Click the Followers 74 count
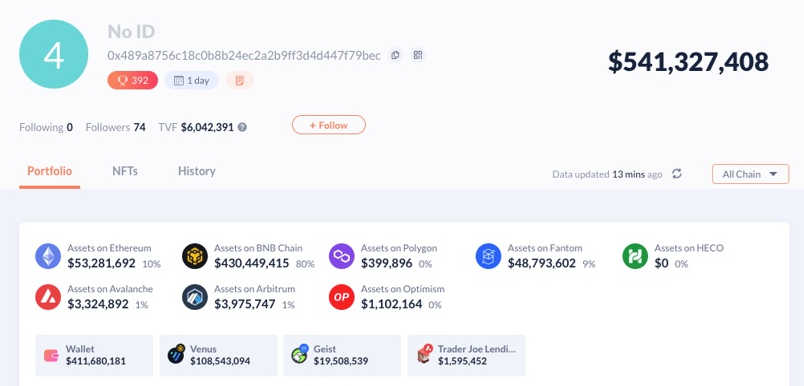This screenshot has height=386, width=804. pos(115,127)
